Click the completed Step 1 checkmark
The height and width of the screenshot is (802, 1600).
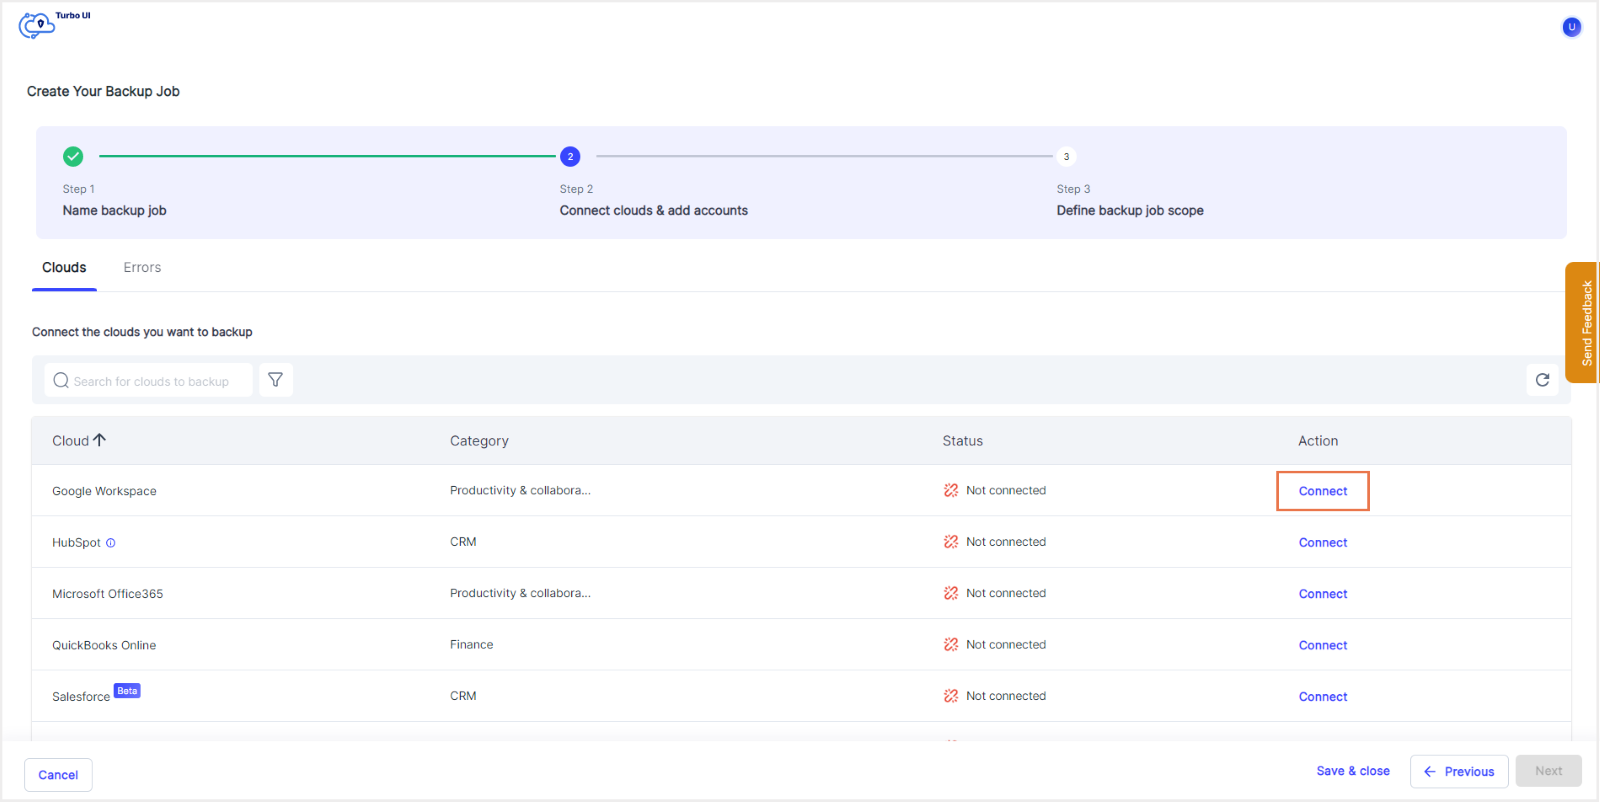click(73, 156)
